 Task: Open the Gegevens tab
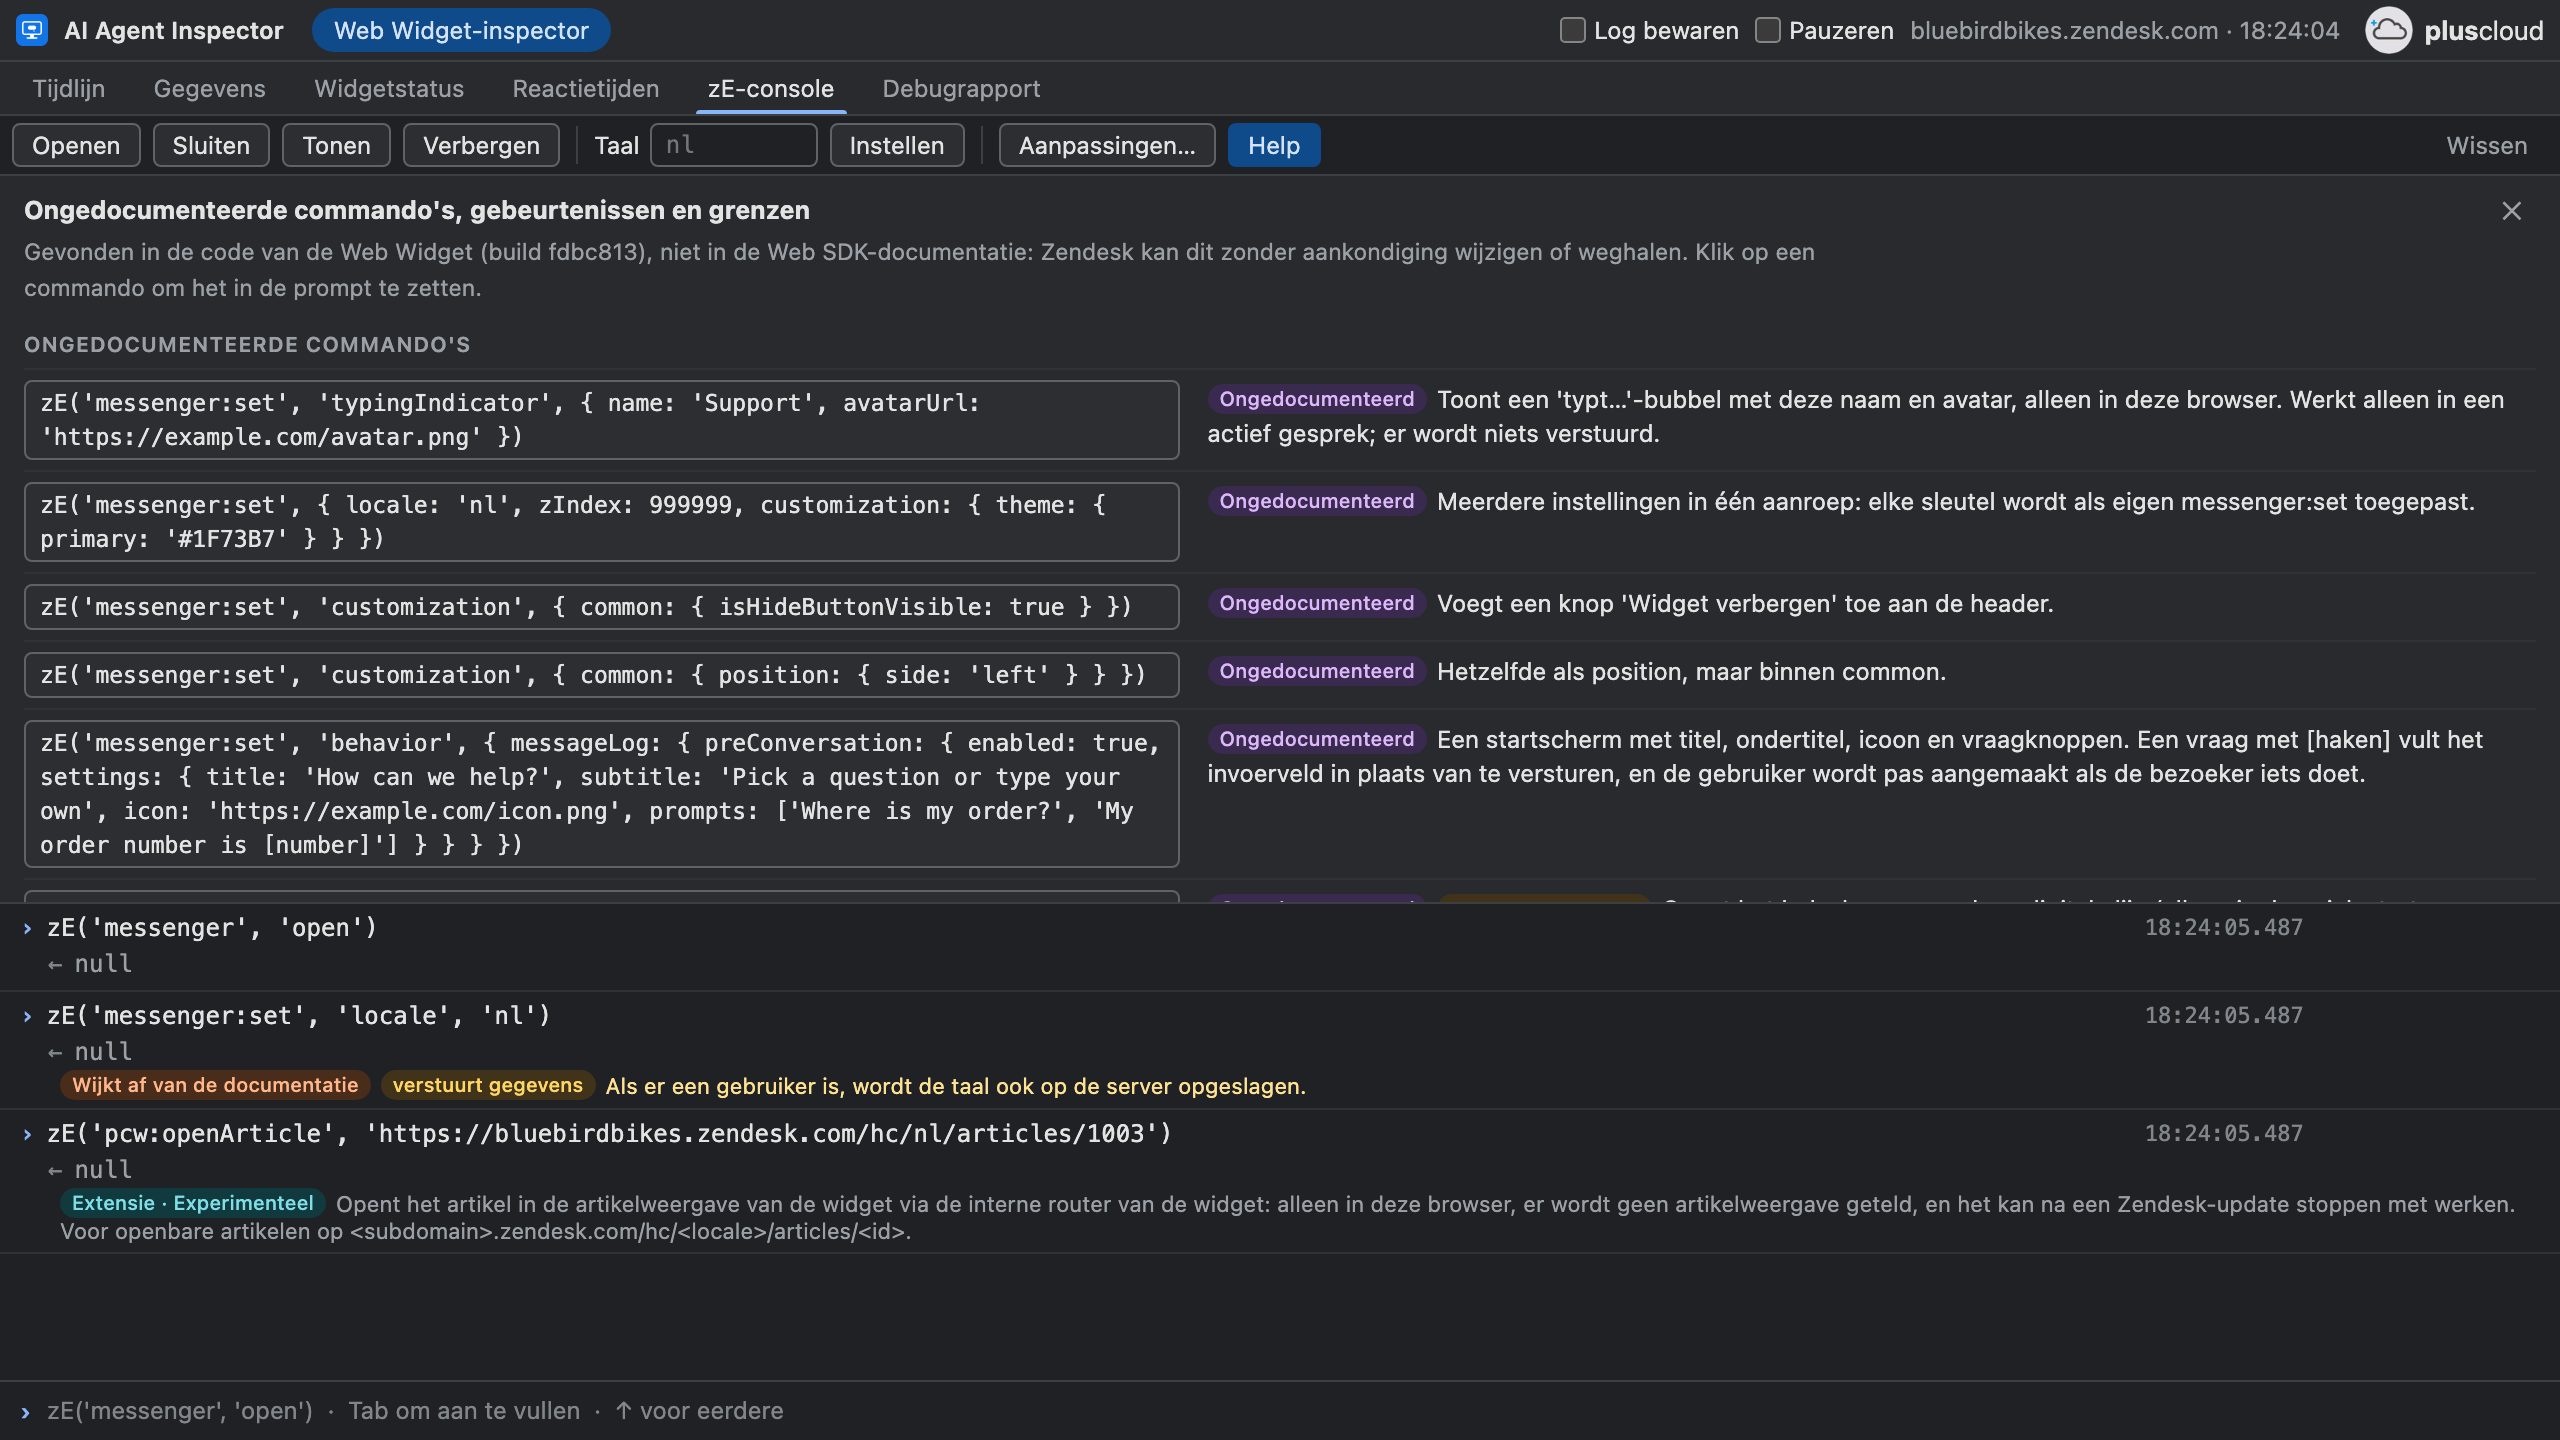209,89
